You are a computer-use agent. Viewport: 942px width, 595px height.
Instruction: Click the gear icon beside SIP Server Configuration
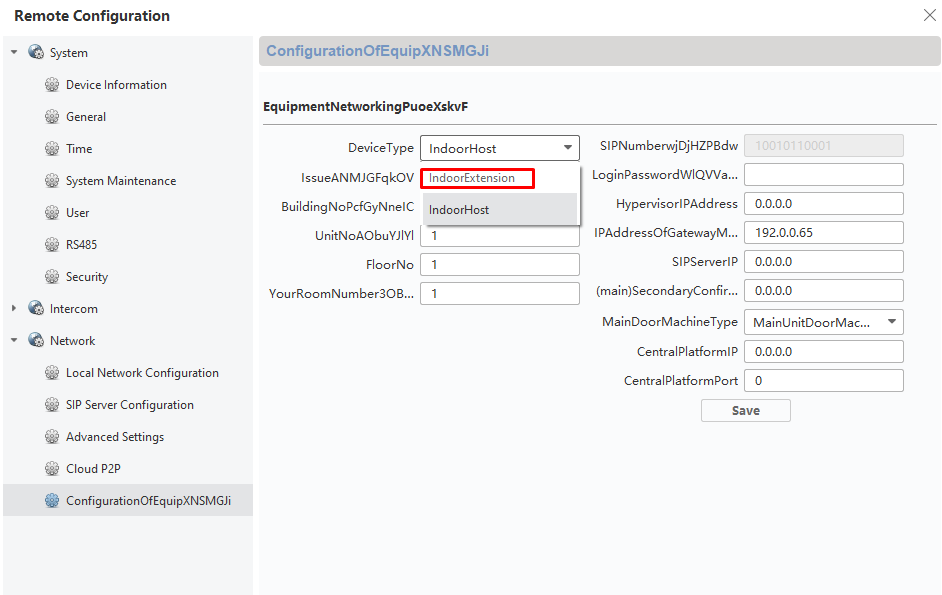coord(52,404)
